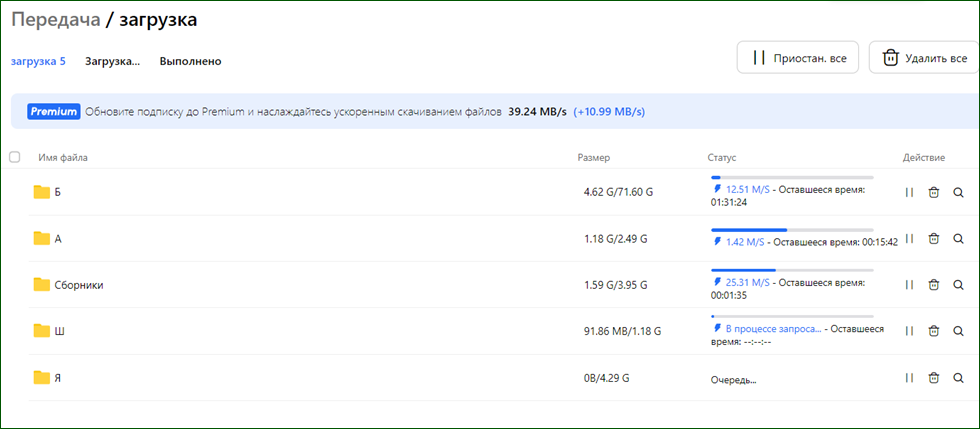Click the progress bar of folder Б
This screenshot has height=429, width=980.
792,178
